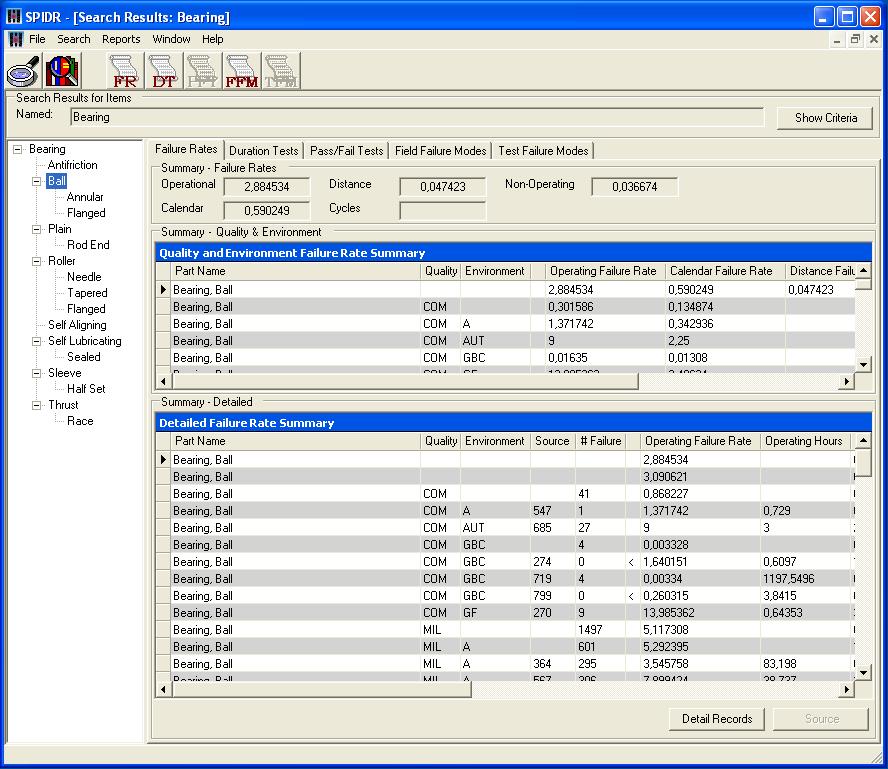Click the Named input field containing Bearing
The height and width of the screenshot is (769, 888).
(x=417, y=117)
